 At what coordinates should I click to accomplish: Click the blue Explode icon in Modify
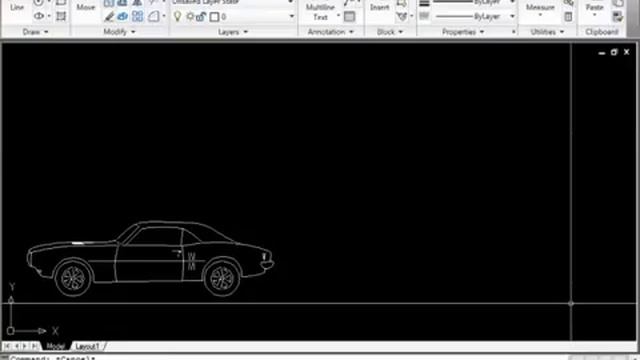123,16
